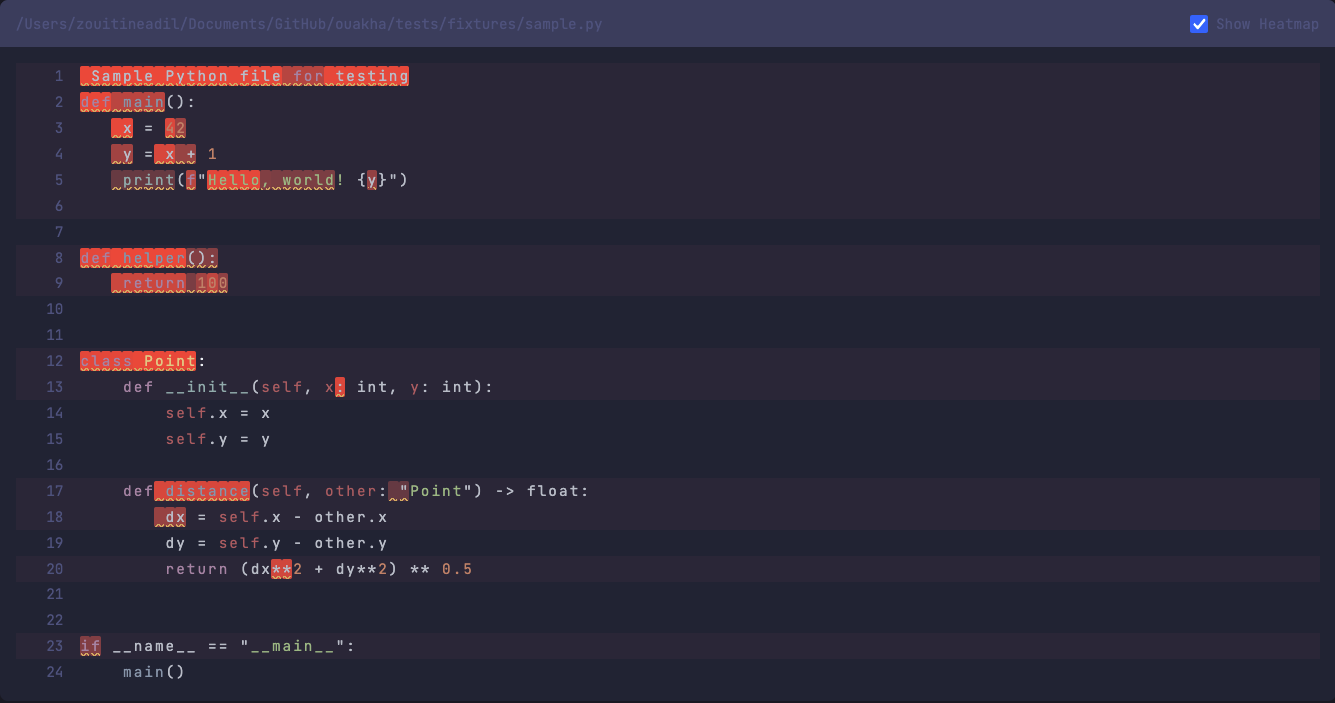The image size is (1335, 703).
Task: Click the highlighted comment 'Sample Python file for testing'
Action: (245, 76)
